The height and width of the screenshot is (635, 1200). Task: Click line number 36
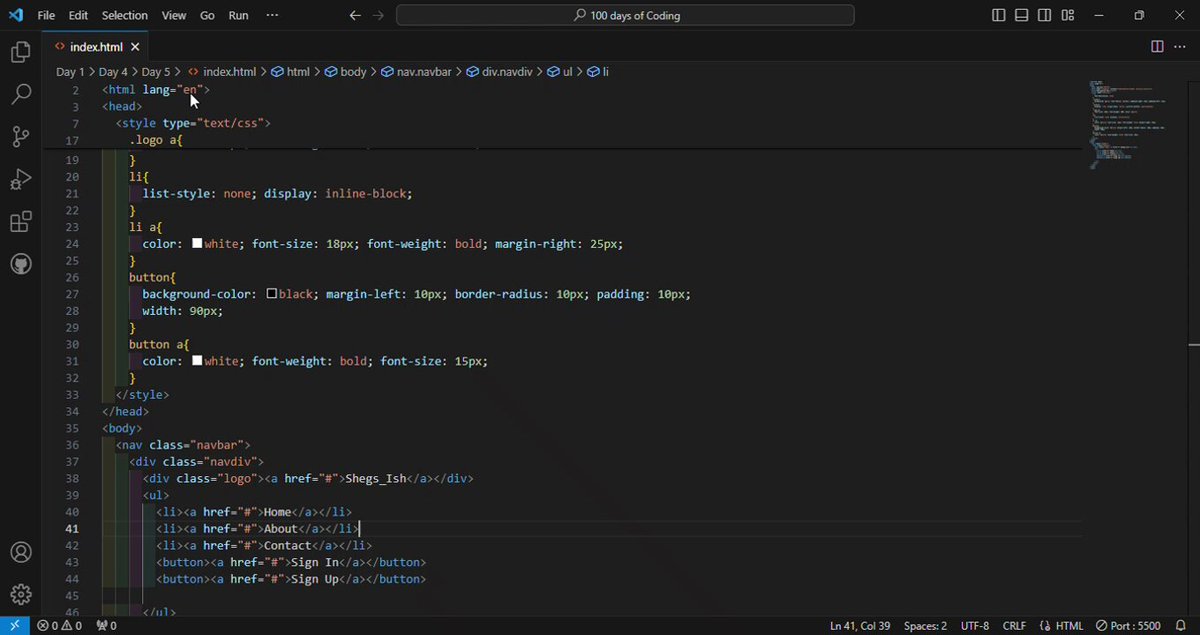(71, 444)
